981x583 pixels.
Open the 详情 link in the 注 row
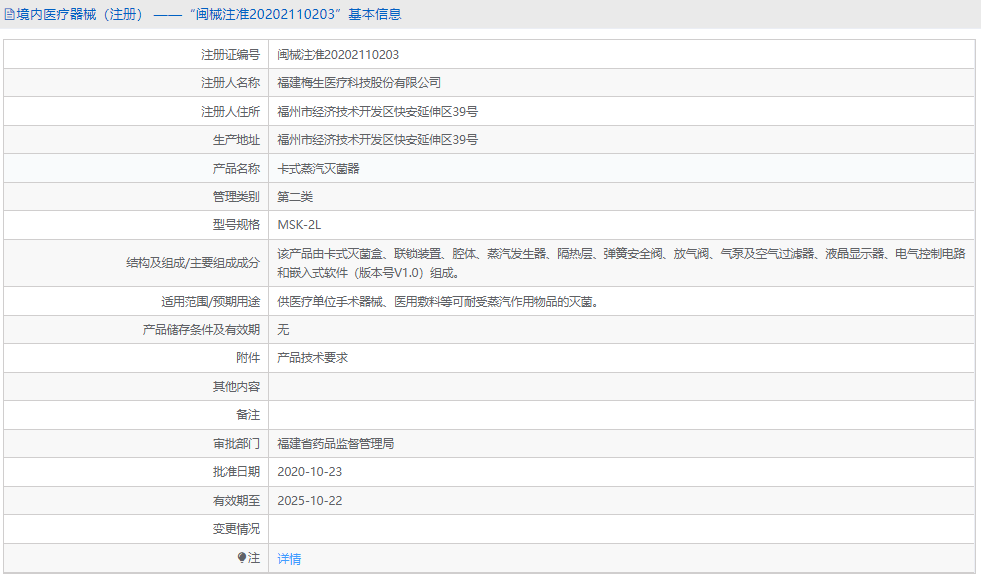click(289, 559)
